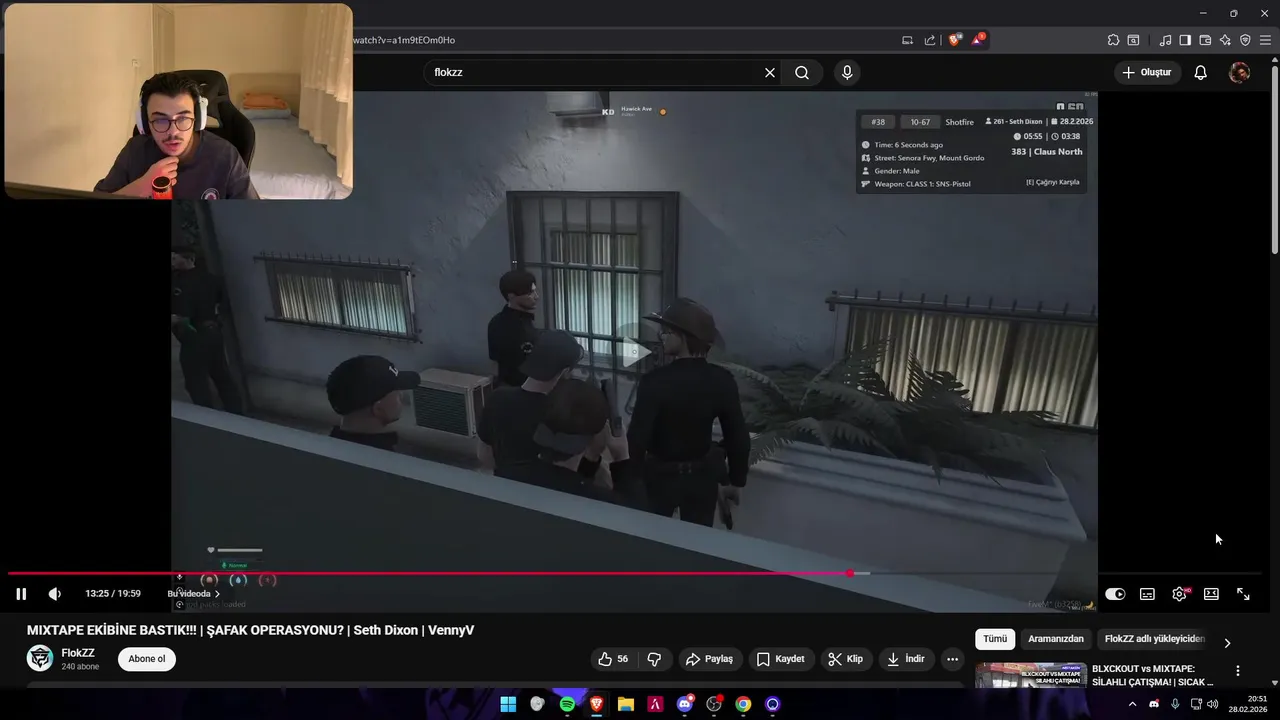Image resolution: width=1280 pixels, height=720 pixels.
Task: Click the page vertical scrollbar
Action: [1274, 160]
